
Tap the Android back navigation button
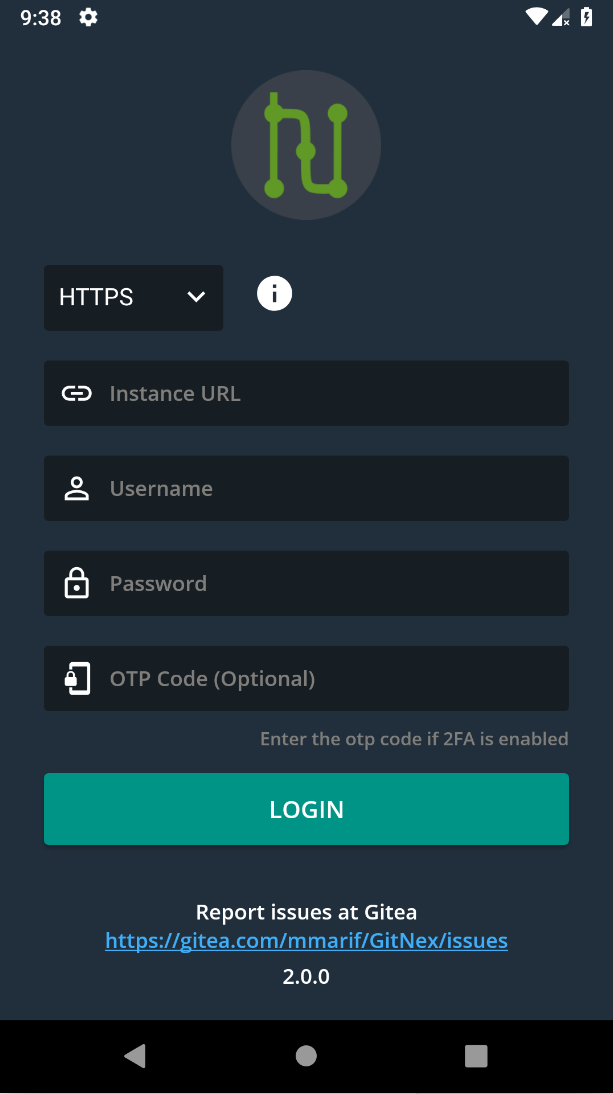click(x=135, y=1056)
